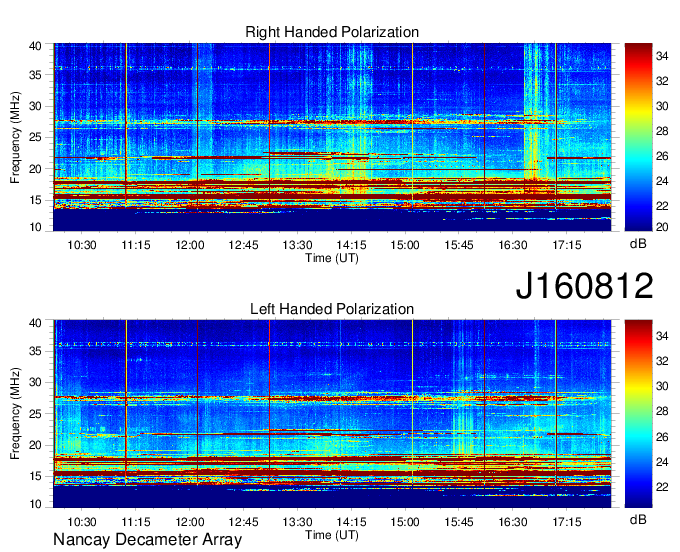Viewport: 680px width, 552px height.
Task: Click the Nancay Decameter Array caption
Action: pos(147,540)
